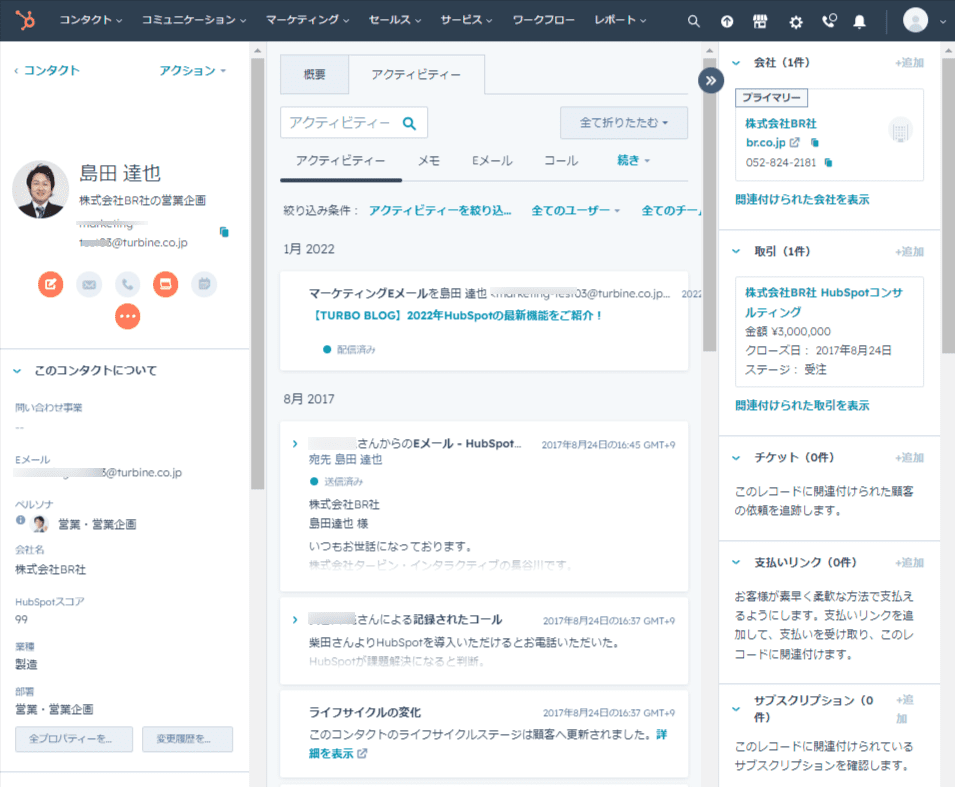Open the marketplace icon in top bar
The width and height of the screenshot is (955, 787).
tap(760, 21)
